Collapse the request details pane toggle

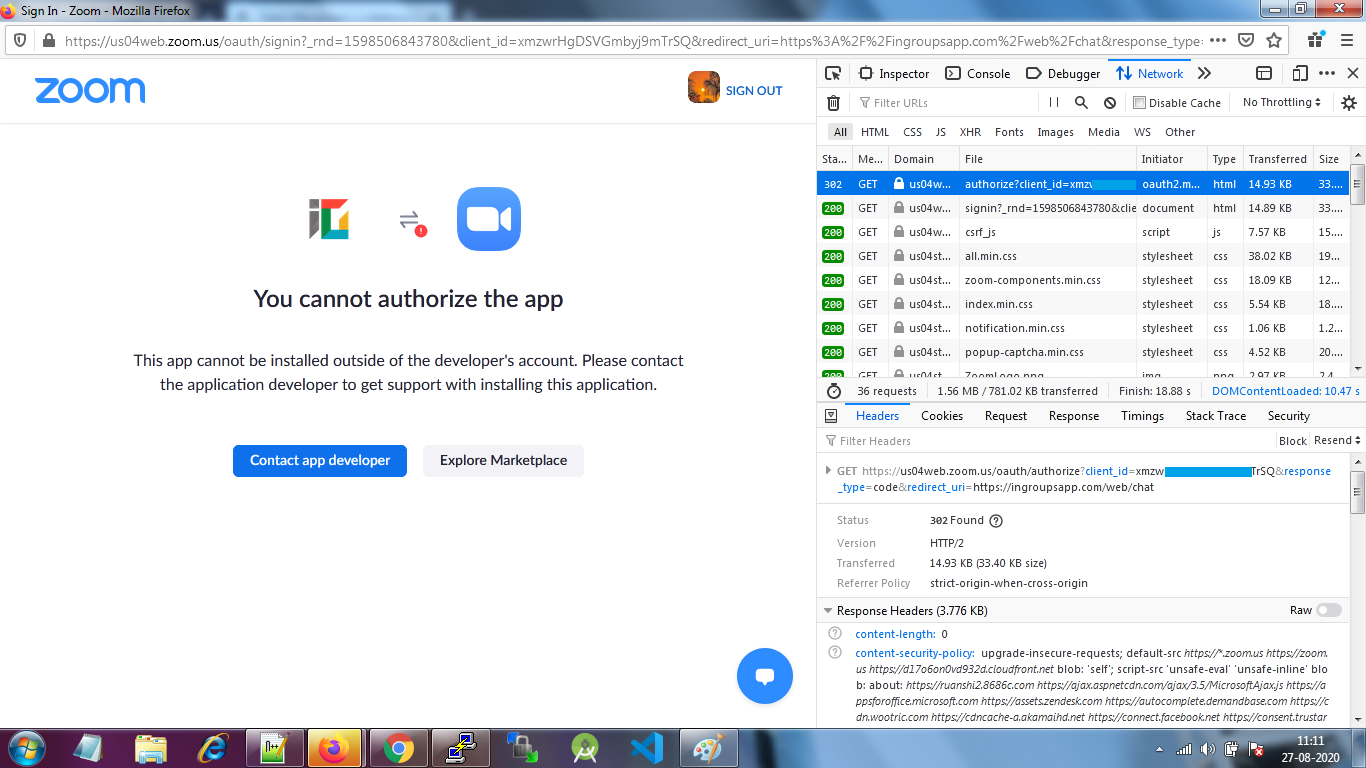tap(831, 416)
